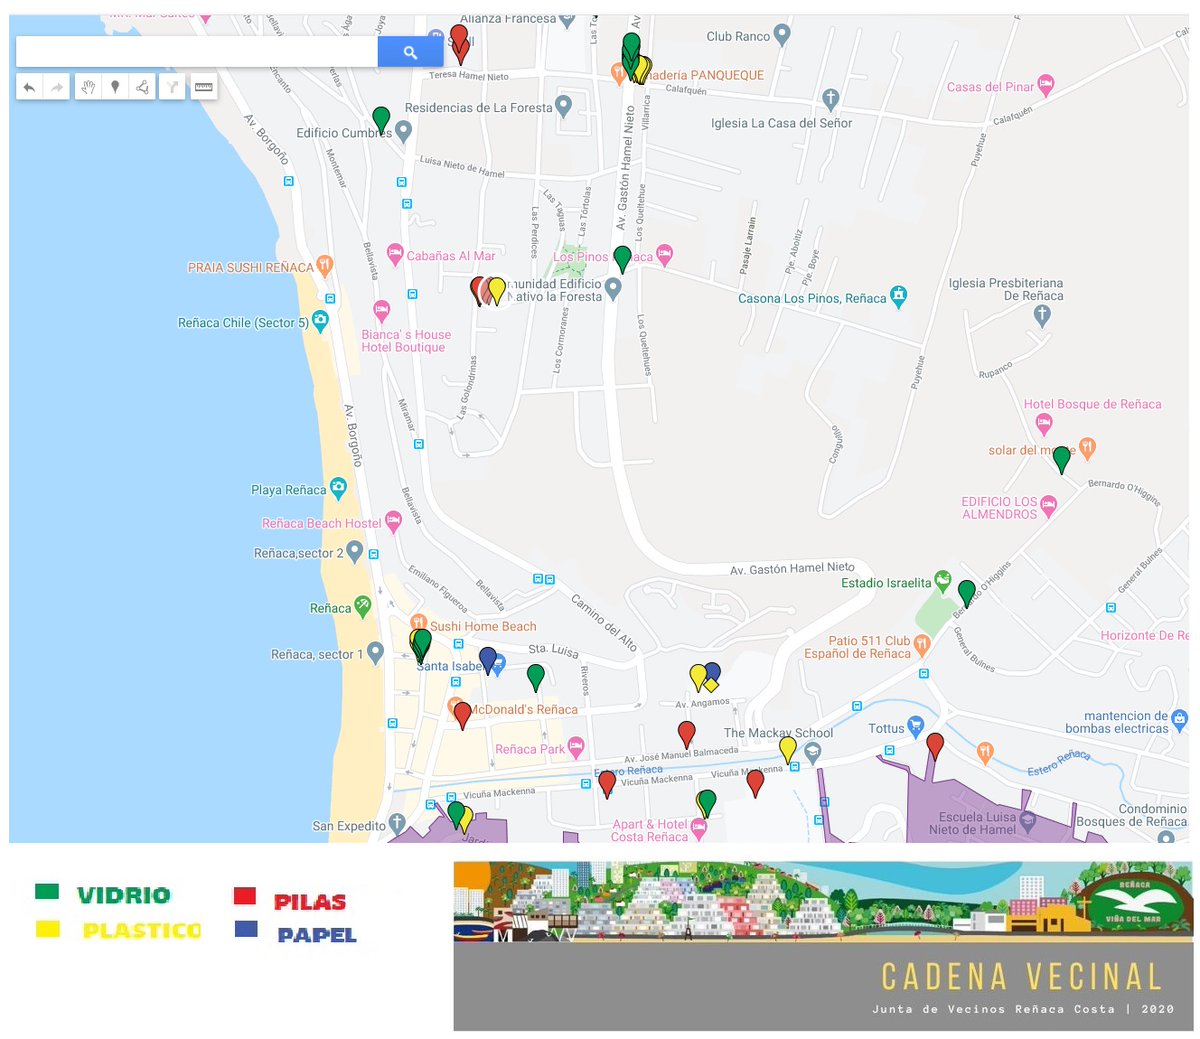The height and width of the screenshot is (1039, 1200).
Task: Click the Patio 511 Club restaurant icon
Action: point(922,645)
